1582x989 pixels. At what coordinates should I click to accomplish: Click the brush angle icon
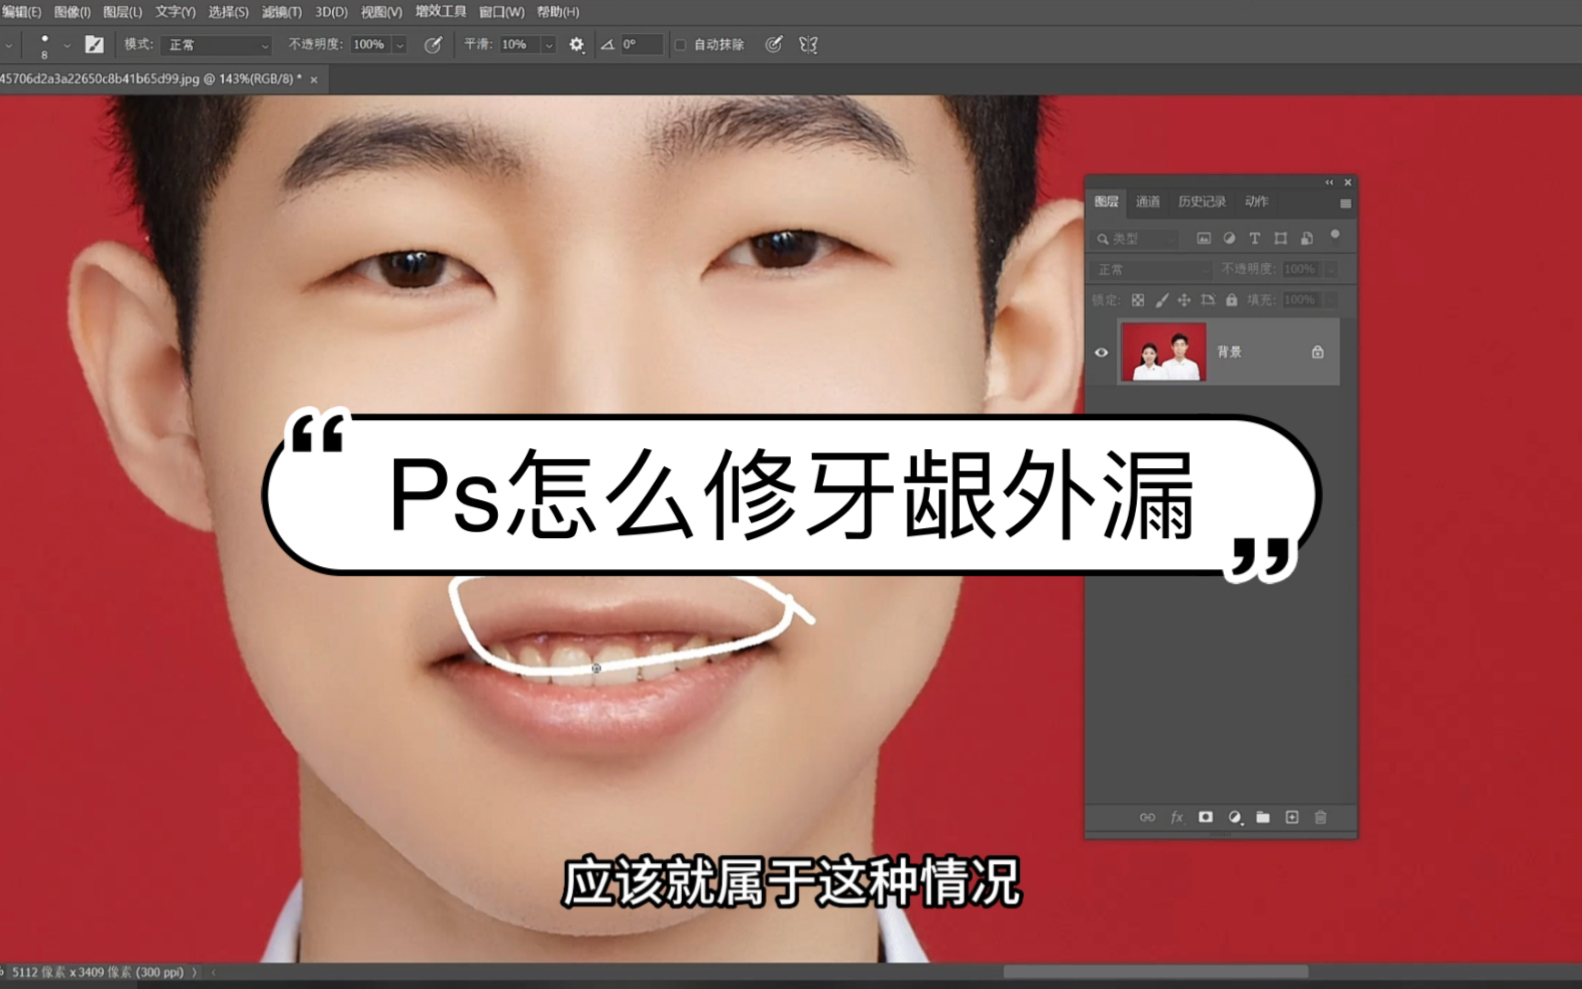pyautogui.click(x=607, y=44)
